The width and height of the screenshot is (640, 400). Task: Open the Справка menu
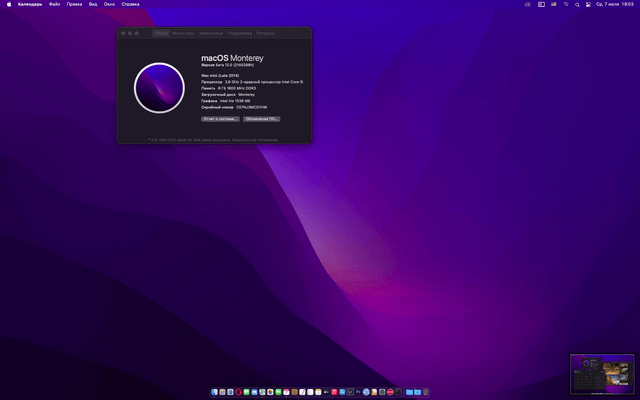[130, 4]
